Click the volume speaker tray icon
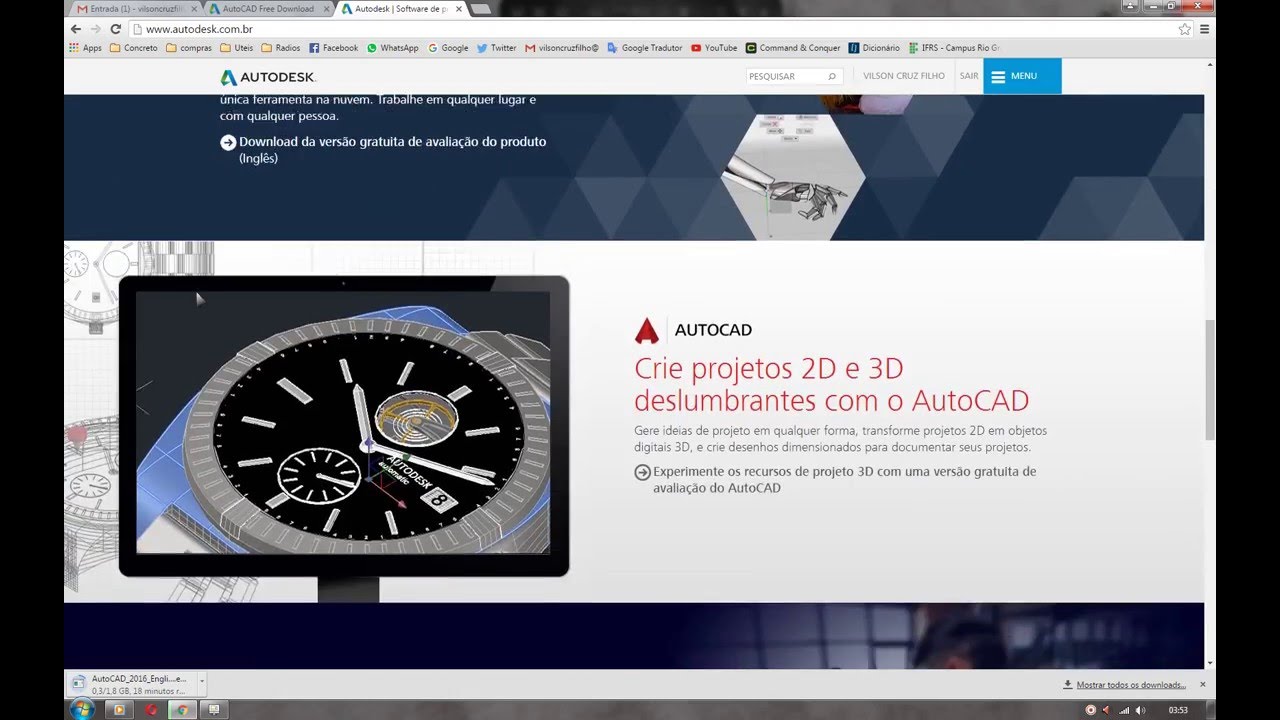This screenshot has width=1280, height=720. point(1141,710)
